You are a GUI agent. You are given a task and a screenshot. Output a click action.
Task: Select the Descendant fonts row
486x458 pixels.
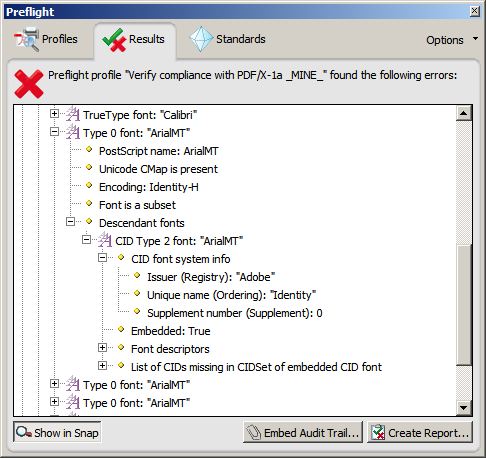coord(142,223)
